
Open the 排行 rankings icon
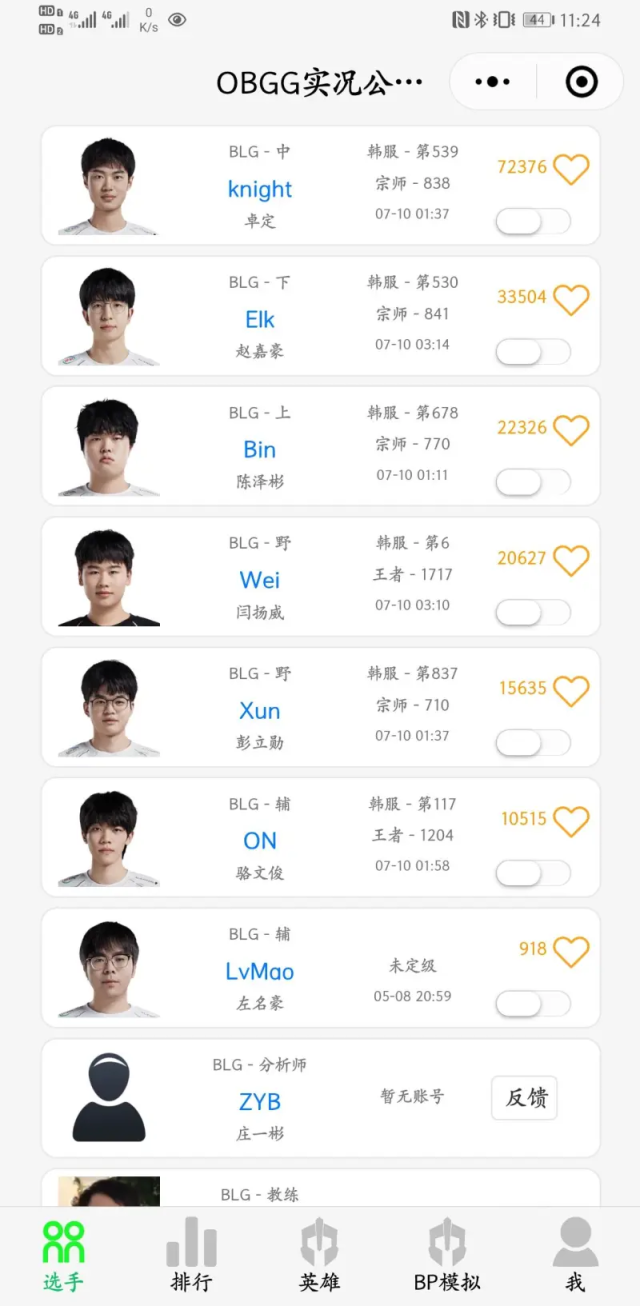coord(190,1240)
